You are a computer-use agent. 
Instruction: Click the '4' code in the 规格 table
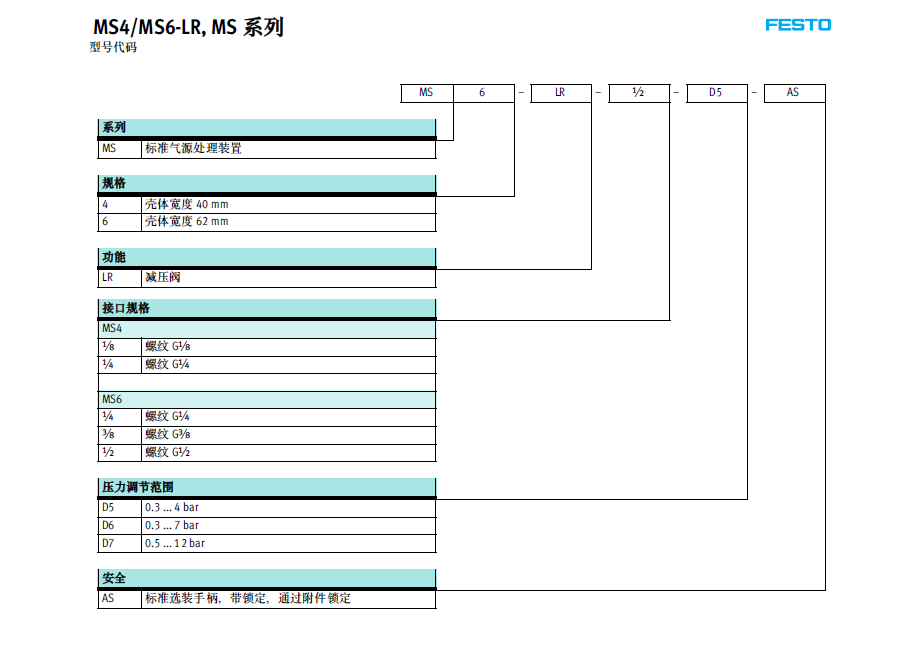[x=120, y=204]
